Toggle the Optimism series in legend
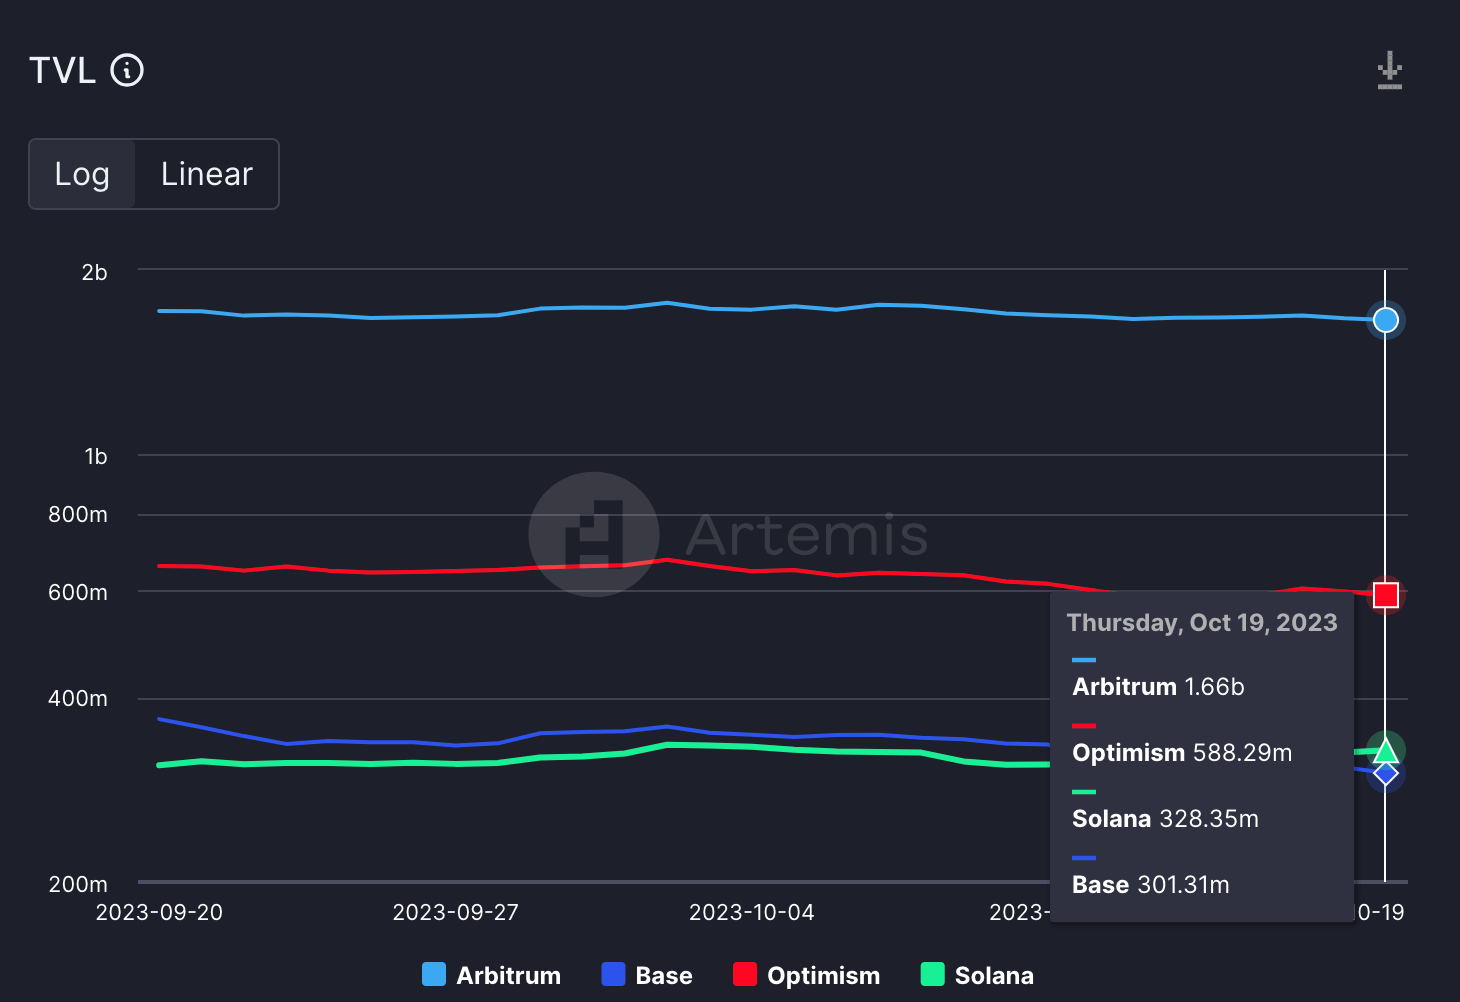 click(x=806, y=975)
